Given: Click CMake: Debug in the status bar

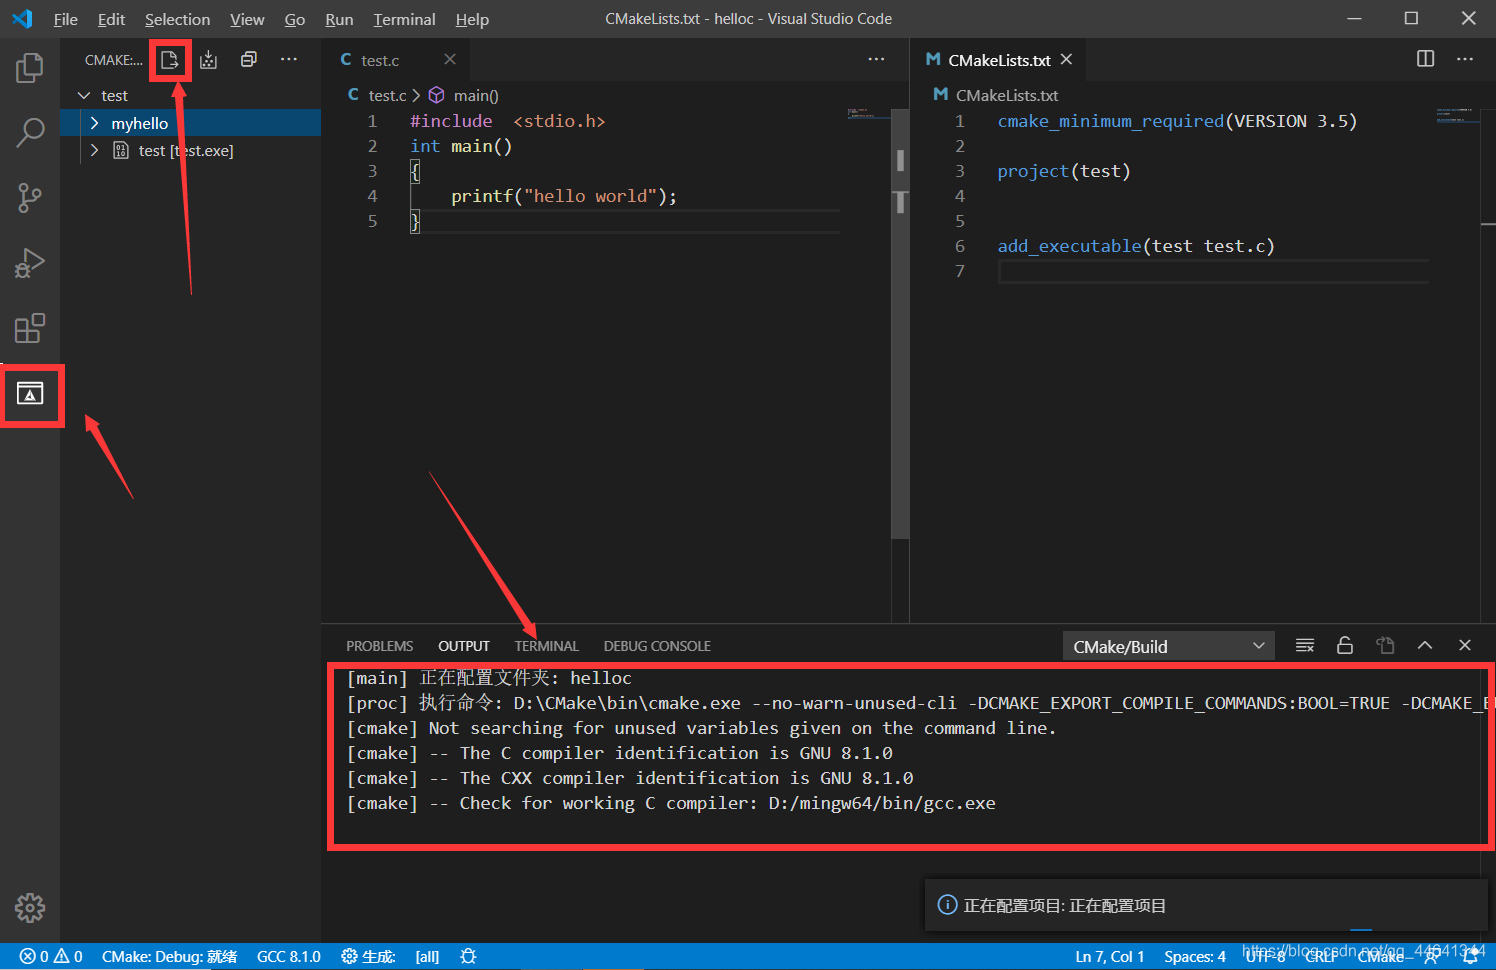Looking at the screenshot, I should pyautogui.click(x=168, y=956).
